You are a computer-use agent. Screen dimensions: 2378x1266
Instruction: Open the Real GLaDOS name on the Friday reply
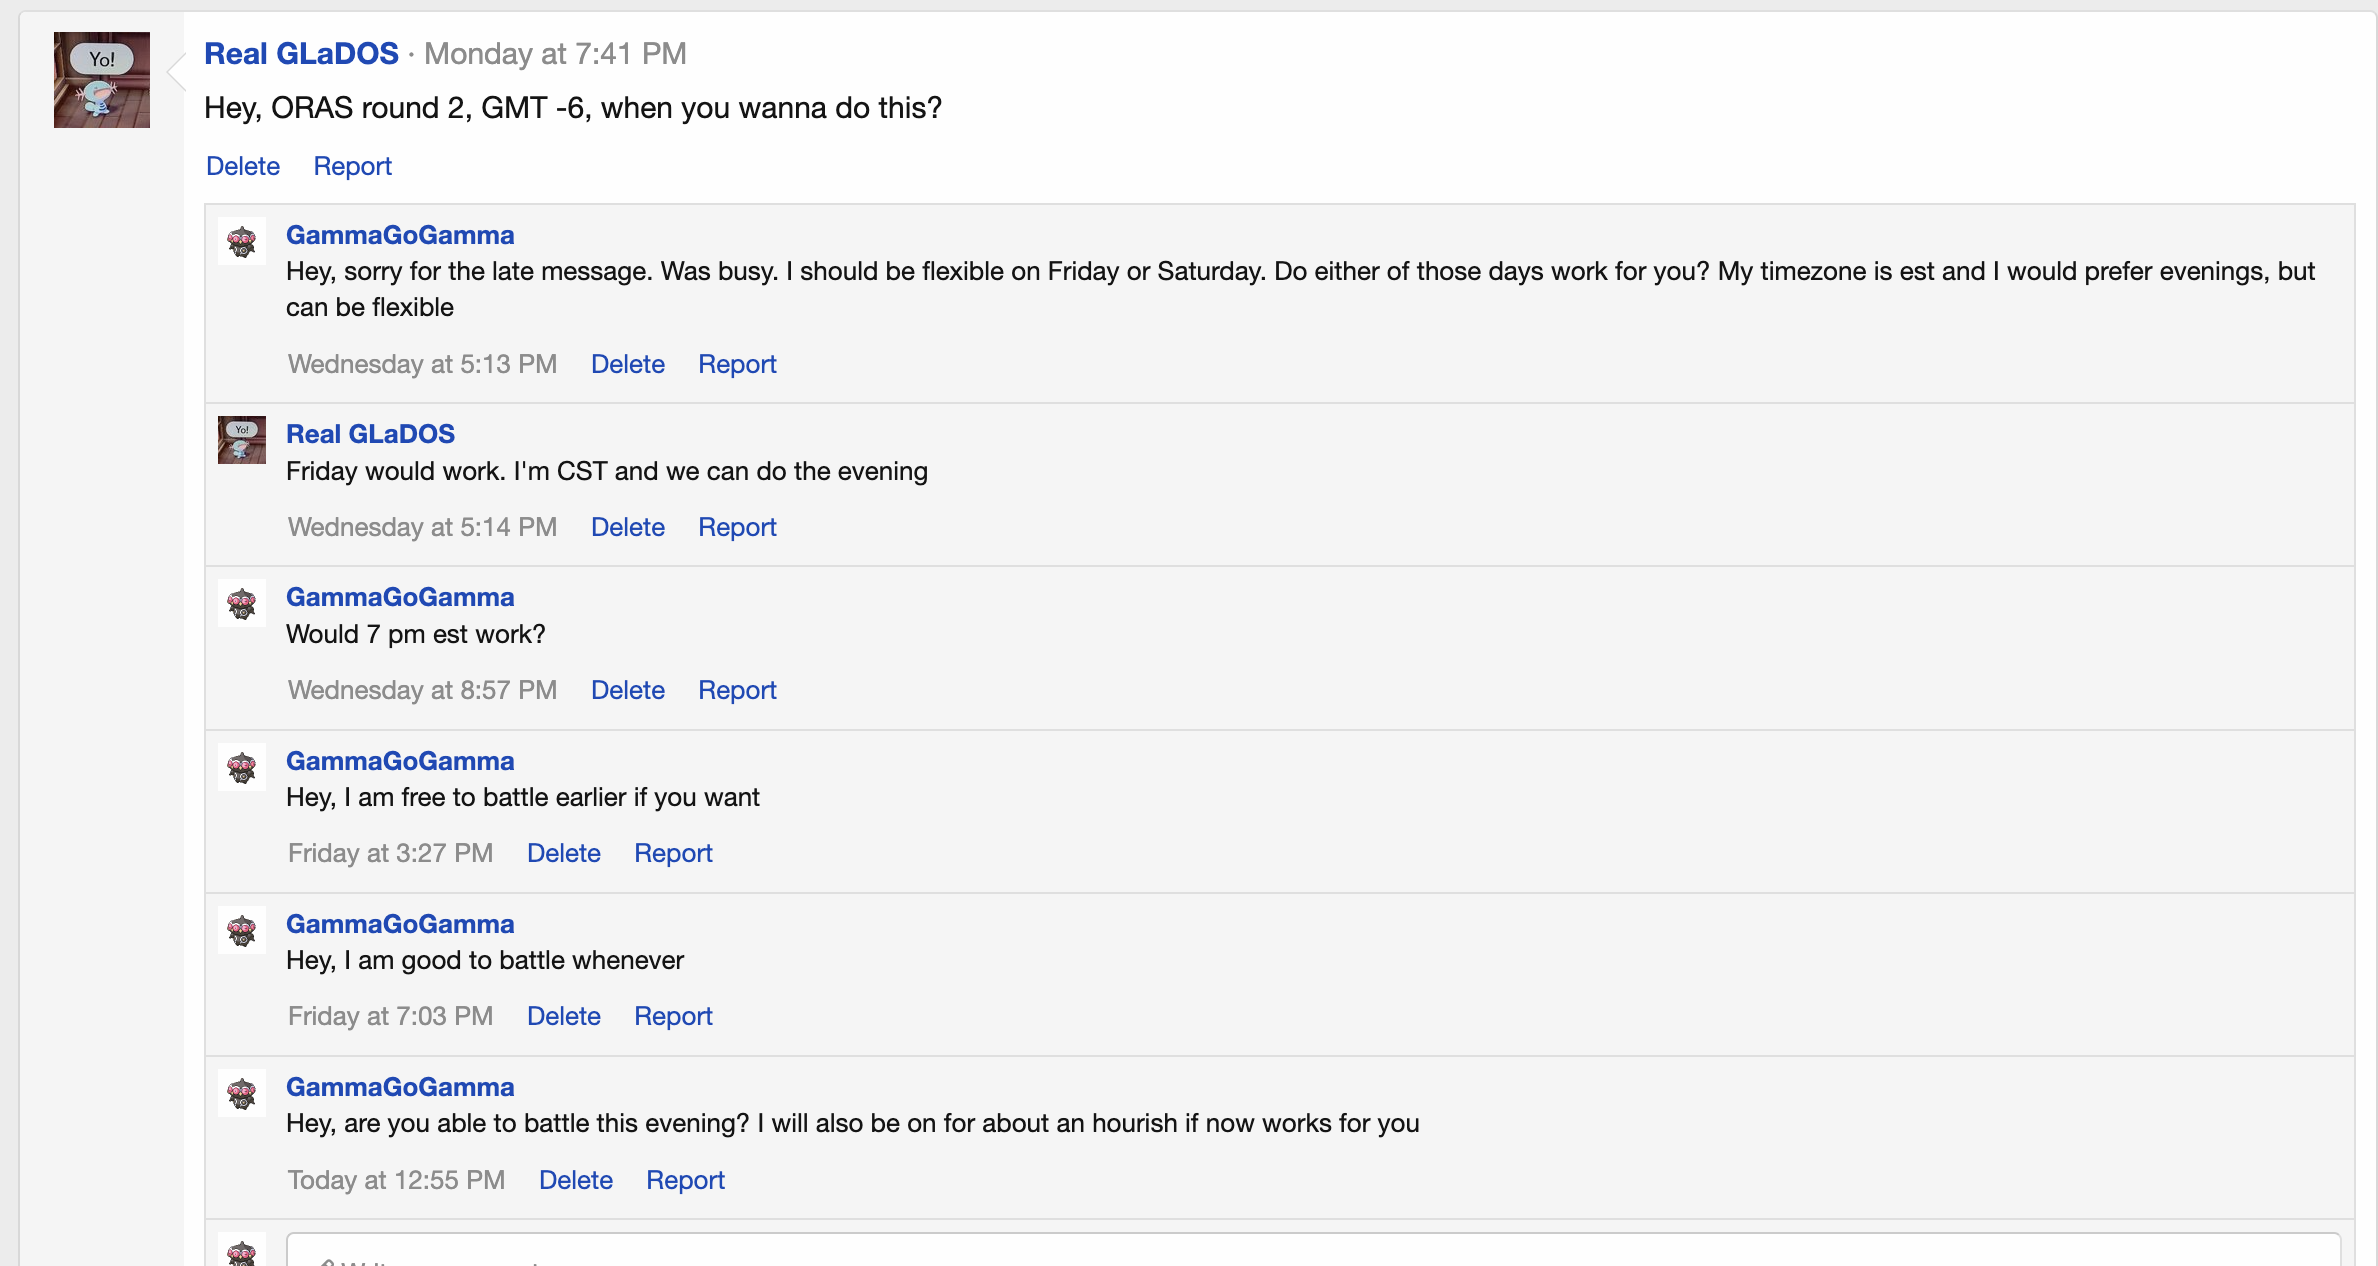(370, 434)
